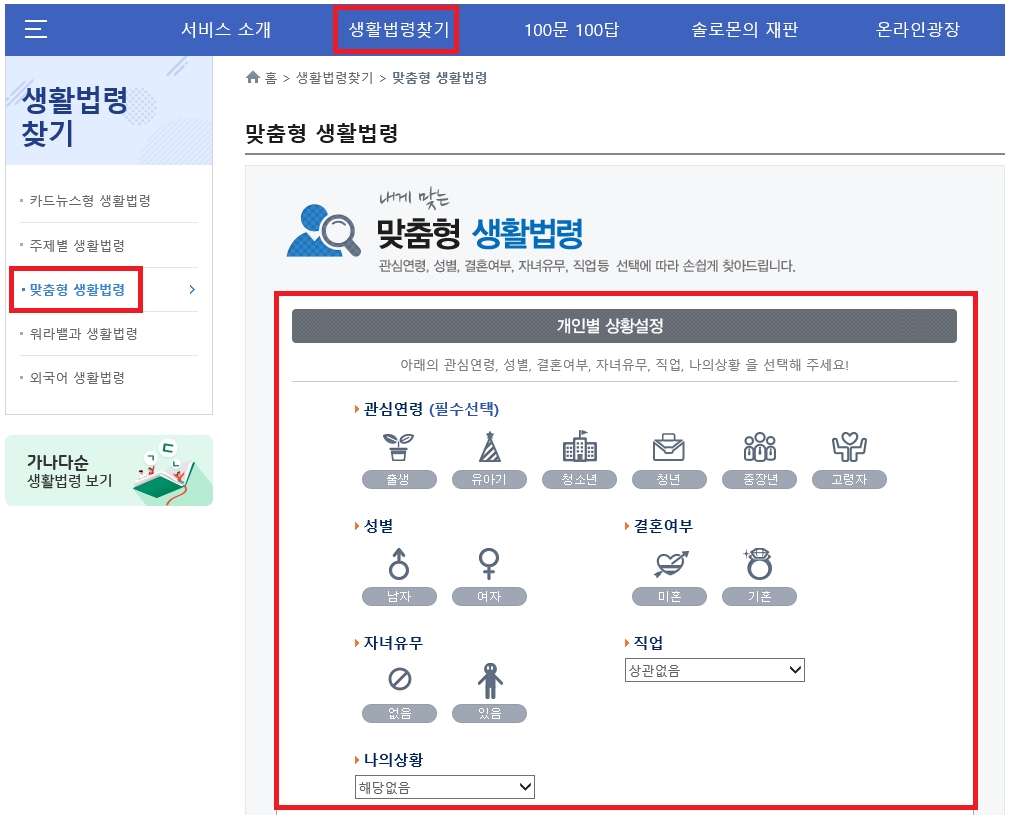Go to 워라밸과 생활법령 in sidebar
The image size is (1016, 815).
[x=84, y=334]
